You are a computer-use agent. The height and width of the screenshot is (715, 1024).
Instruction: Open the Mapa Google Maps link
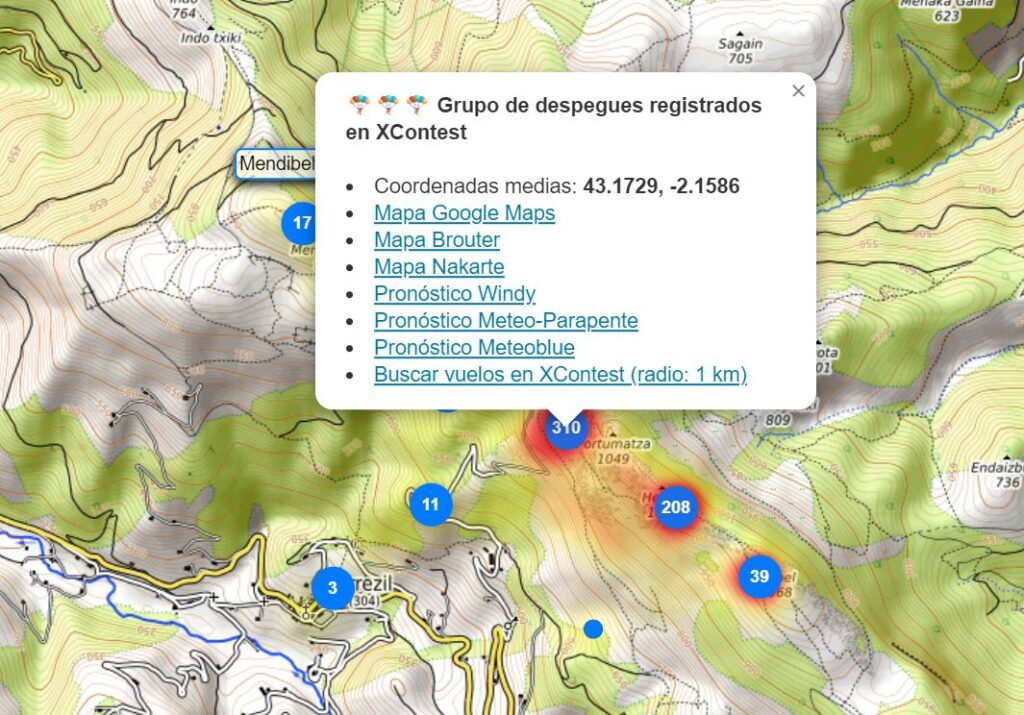(x=464, y=213)
